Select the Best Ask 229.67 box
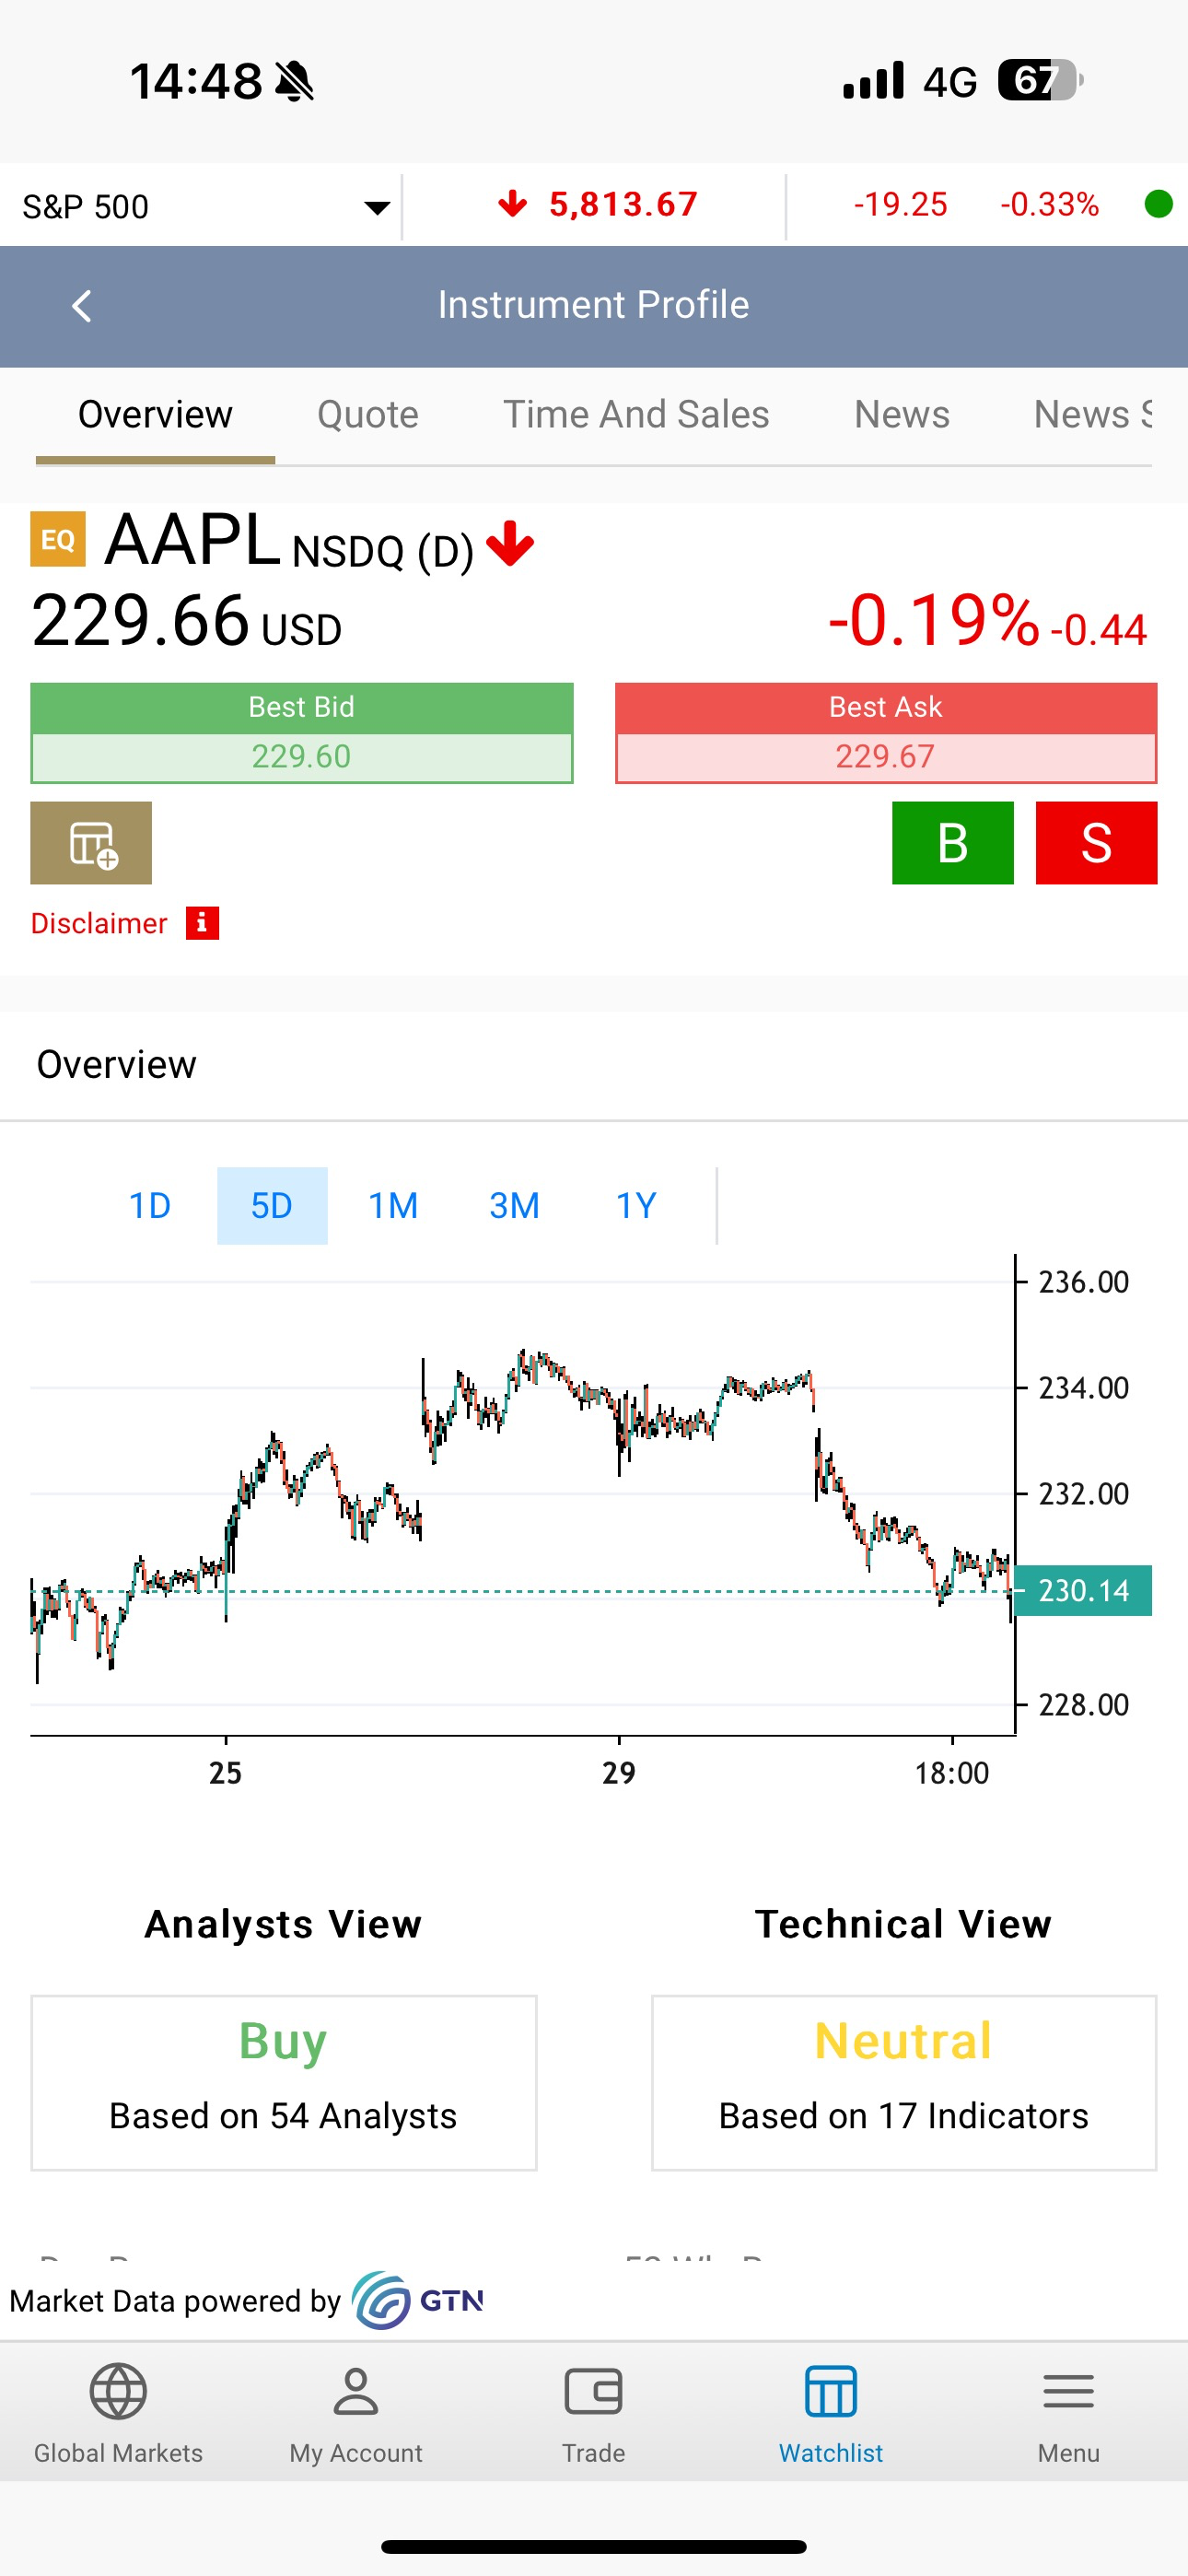This screenshot has width=1188, height=2576. click(886, 733)
